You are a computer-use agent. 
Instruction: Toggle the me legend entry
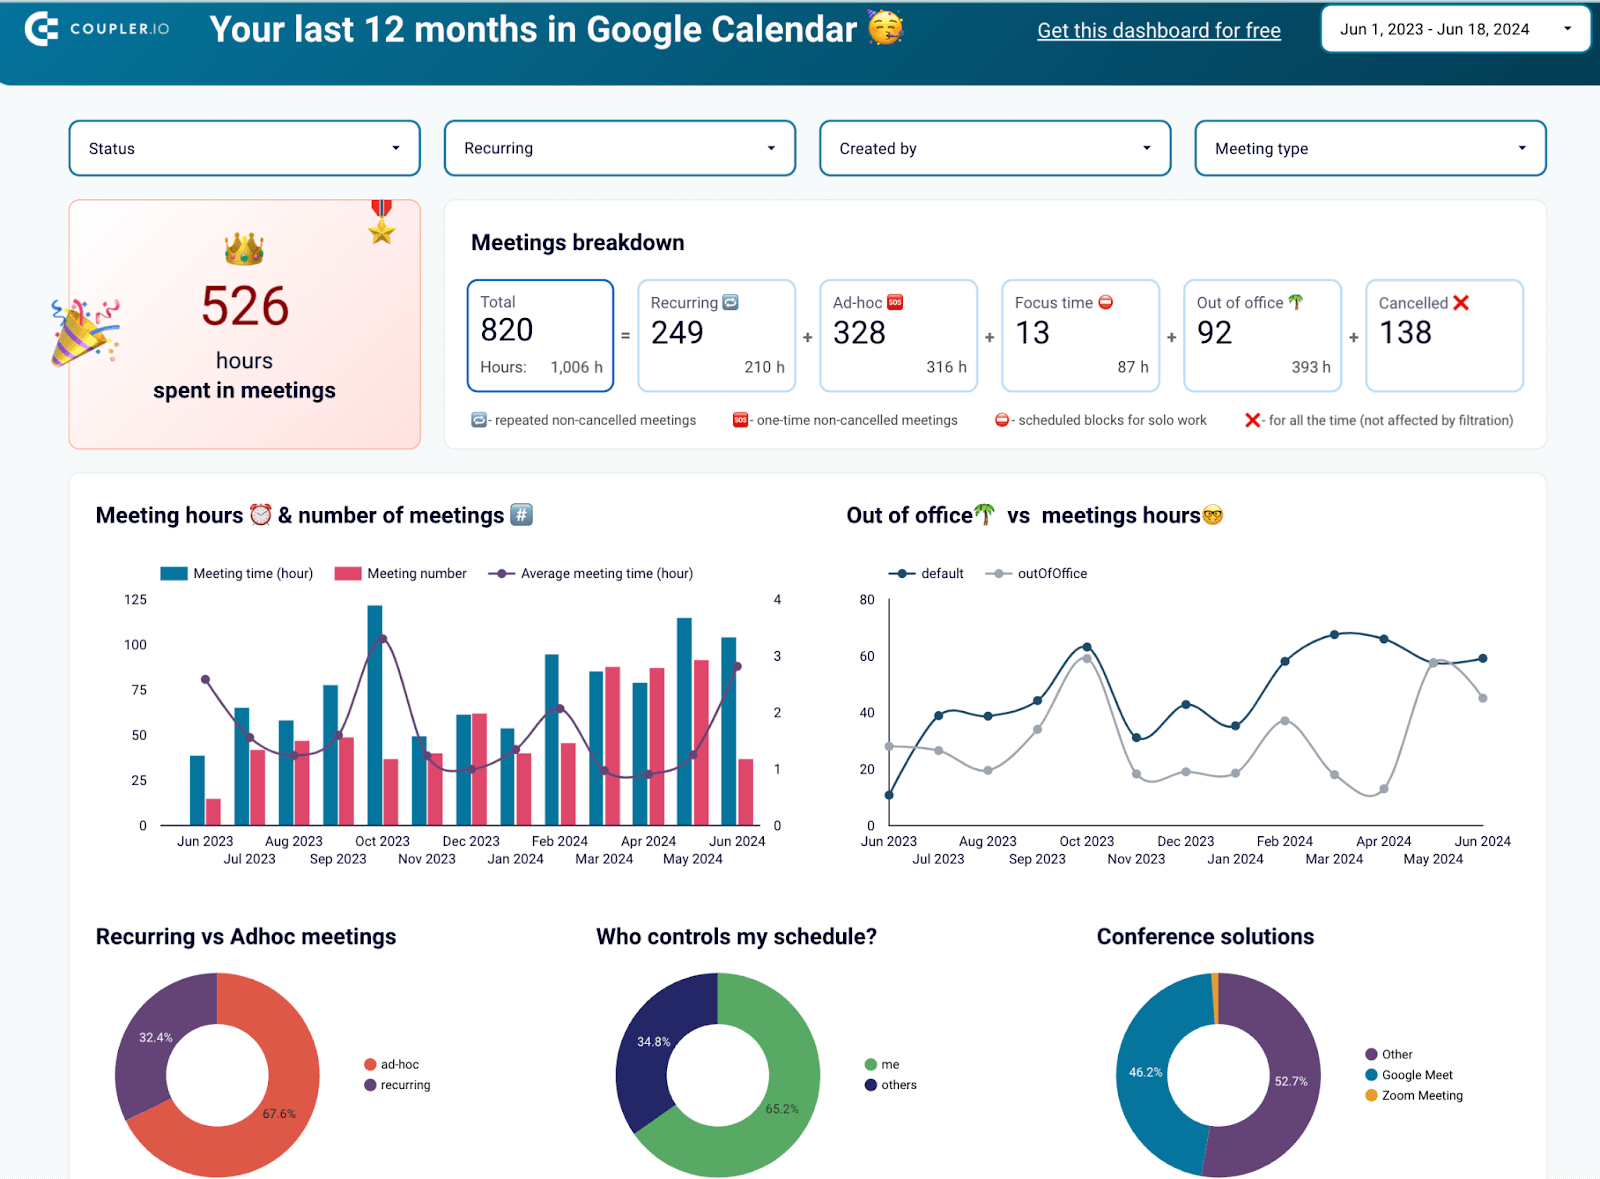pos(882,1064)
